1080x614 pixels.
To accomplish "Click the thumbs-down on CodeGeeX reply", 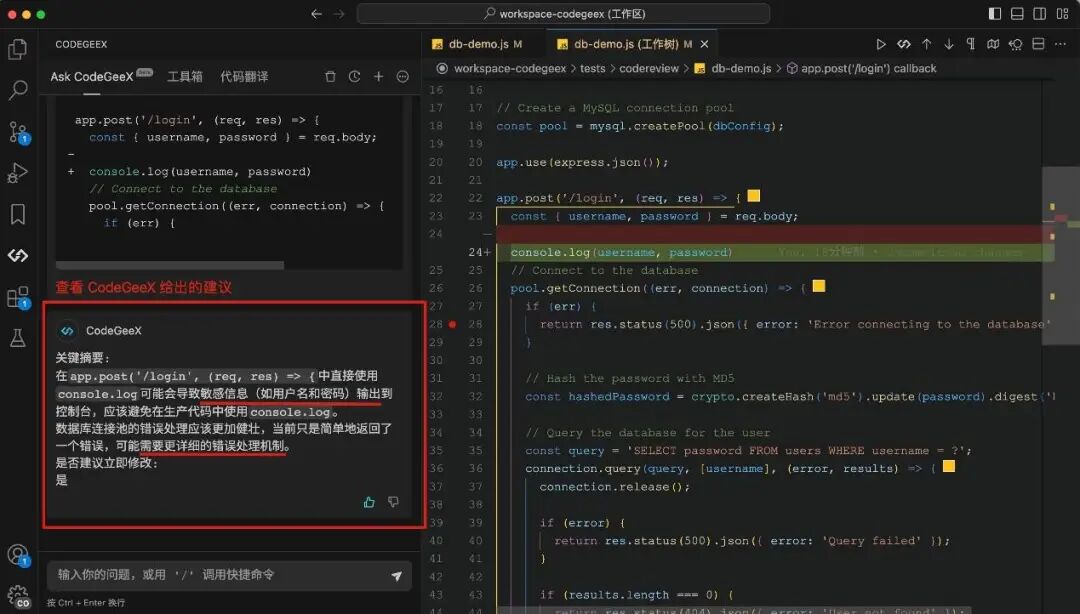I will 393,502.
